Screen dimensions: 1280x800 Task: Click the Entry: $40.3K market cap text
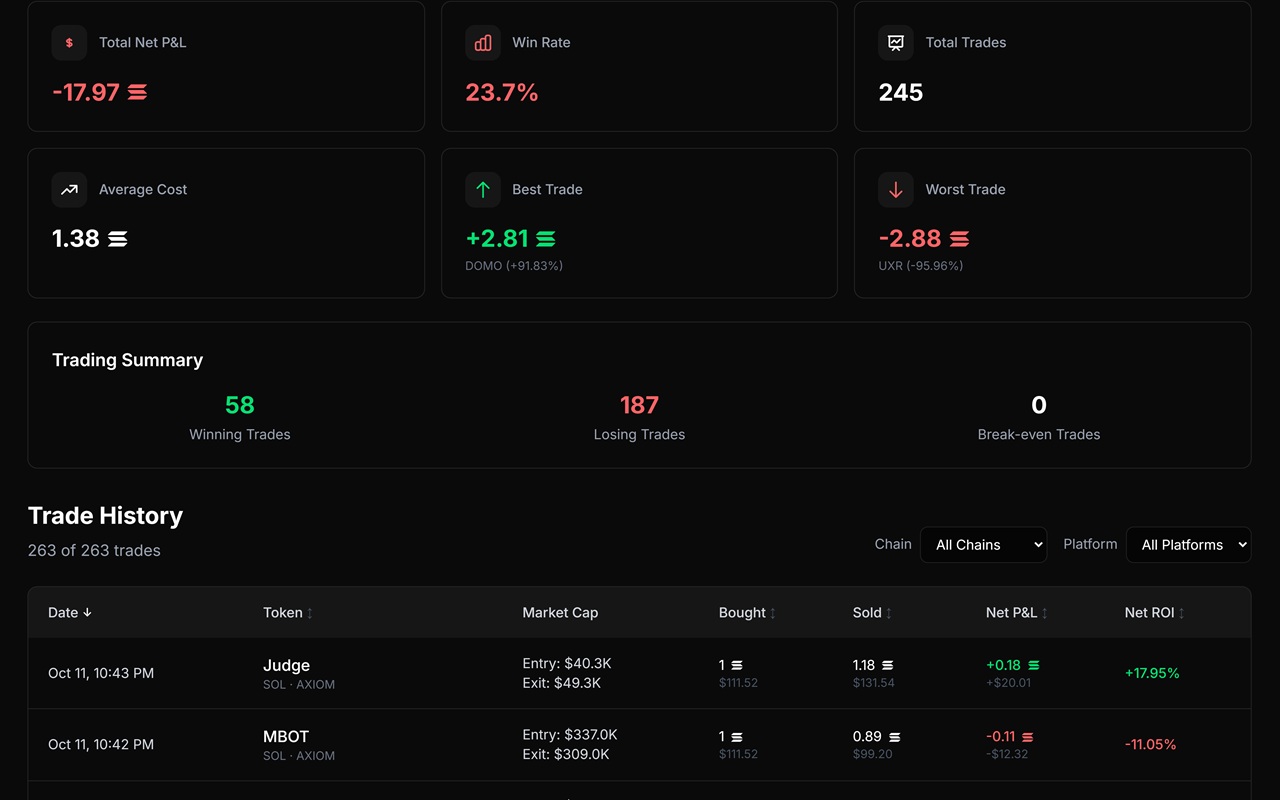click(567, 664)
